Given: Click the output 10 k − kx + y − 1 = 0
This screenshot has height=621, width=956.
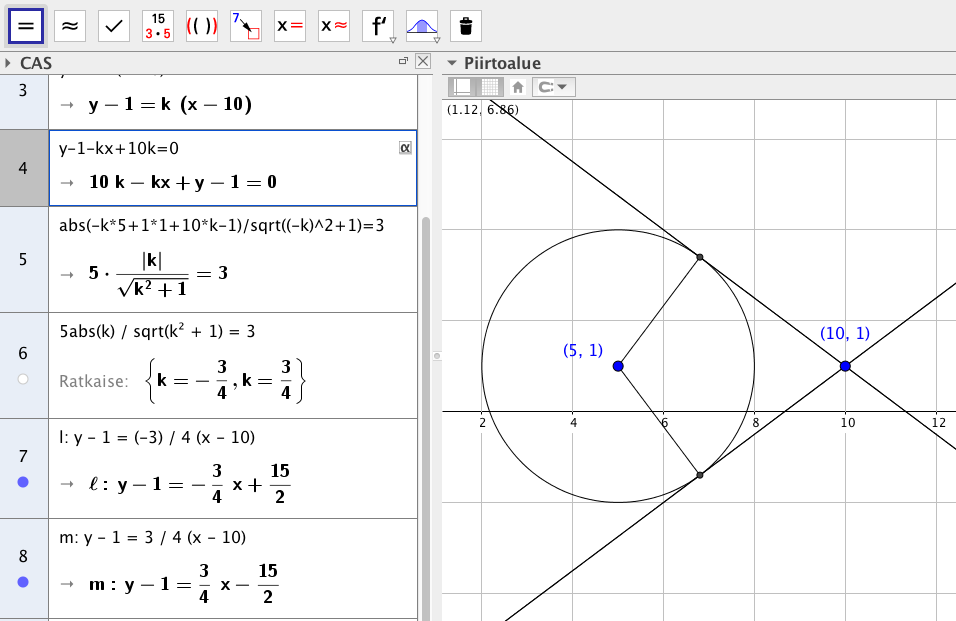Looking at the screenshot, I should pyautogui.click(x=183, y=182).
